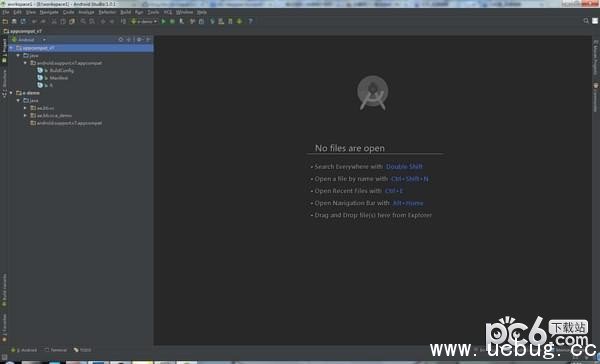Image resolution: width=600 pixels, height=364 pixels.
Task: Open the Navigate menu
Action: click(x=49, y=12)
